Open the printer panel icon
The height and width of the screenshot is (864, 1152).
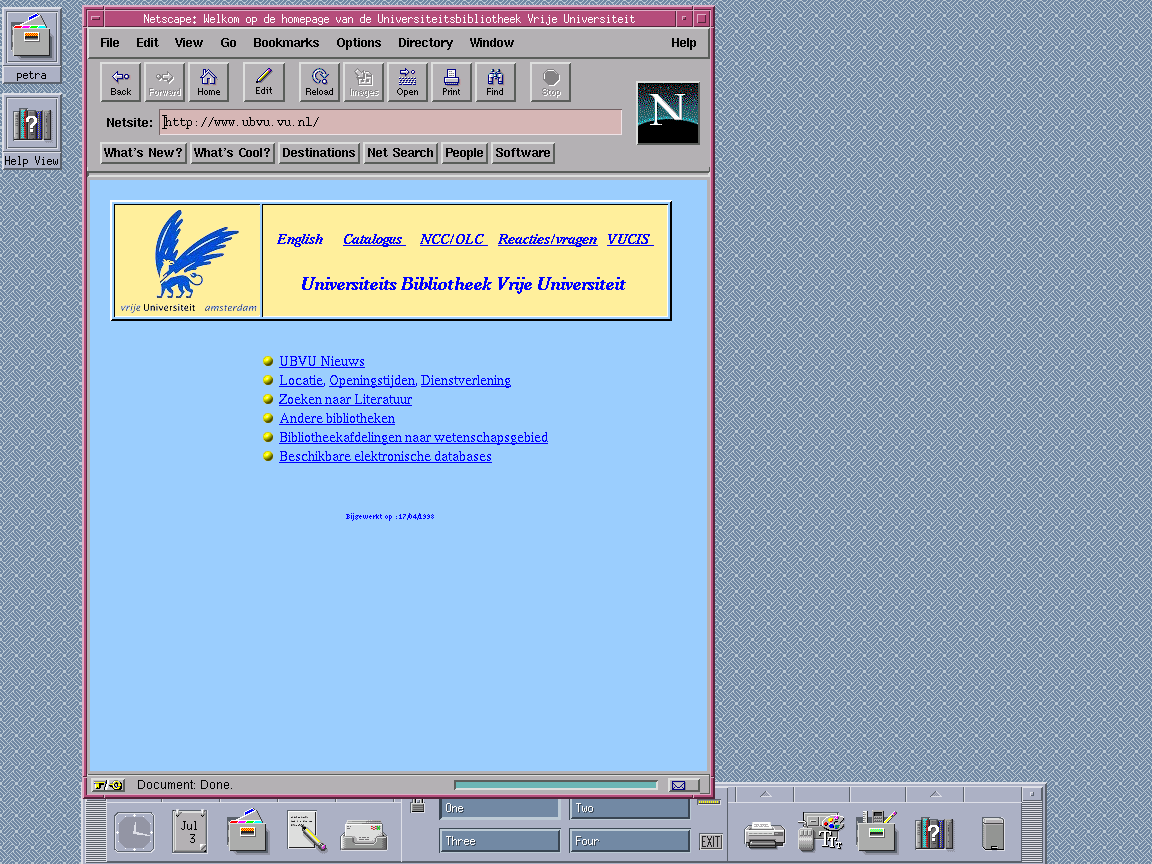point(765,835)
